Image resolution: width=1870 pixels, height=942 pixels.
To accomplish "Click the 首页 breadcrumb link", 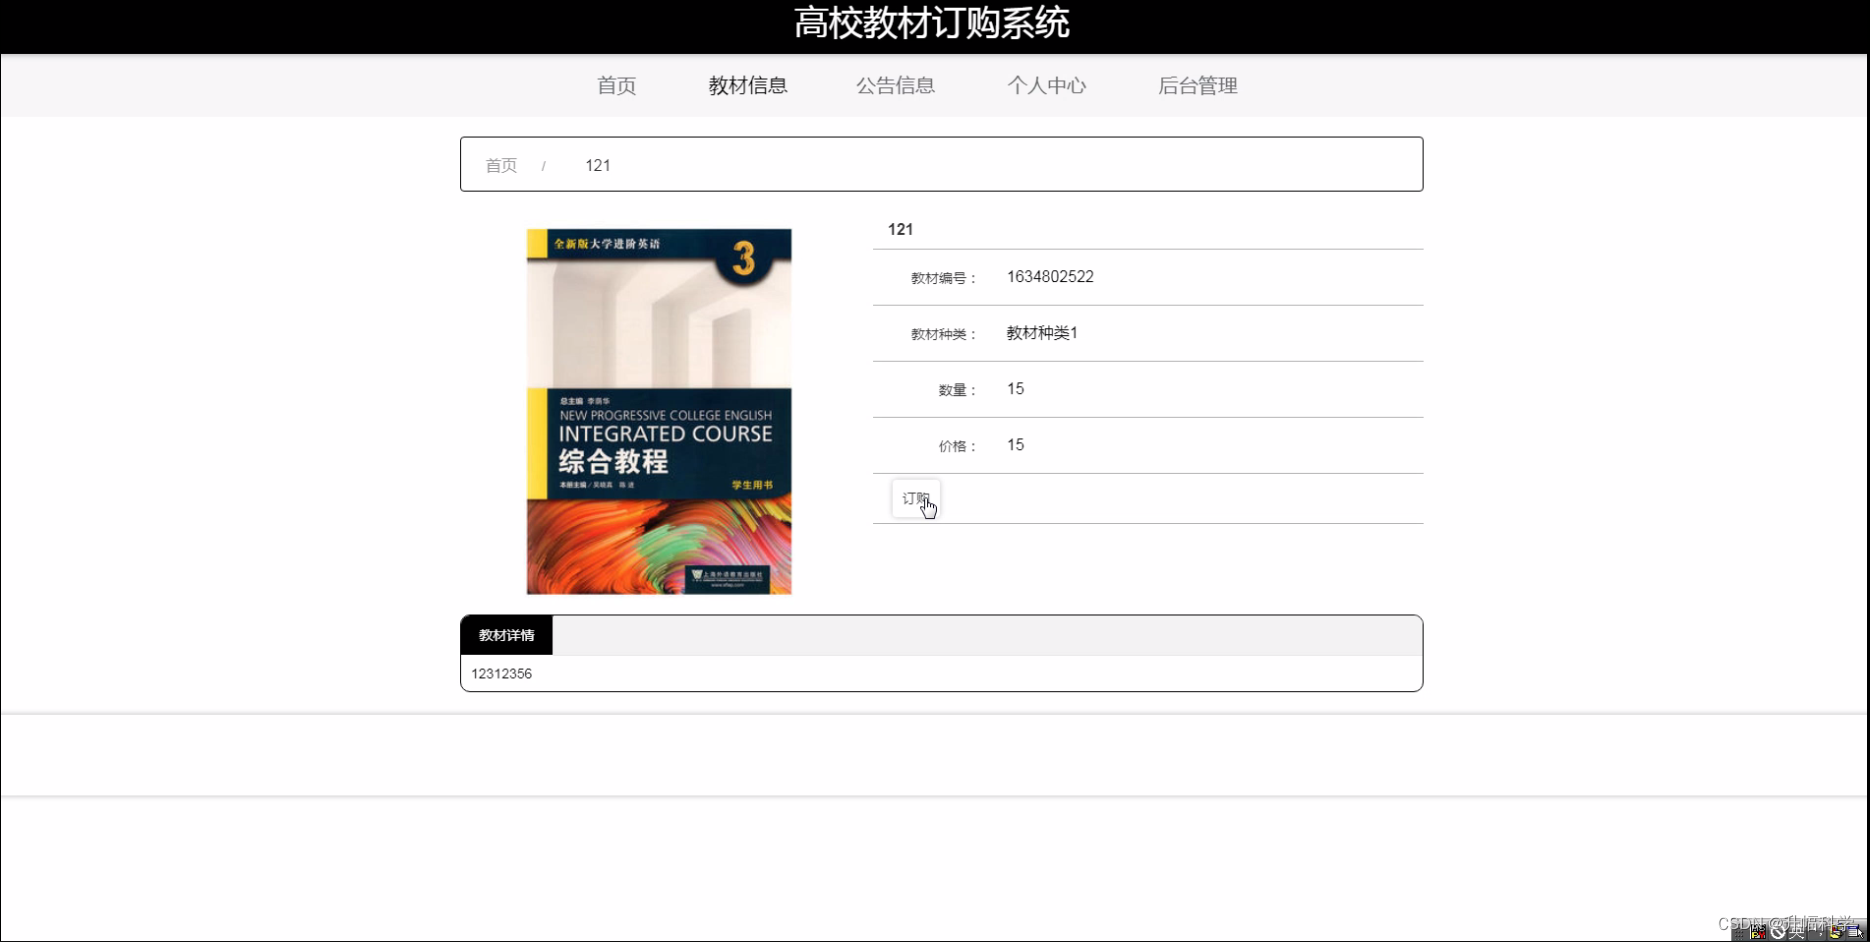I will [x=501, y=165].
